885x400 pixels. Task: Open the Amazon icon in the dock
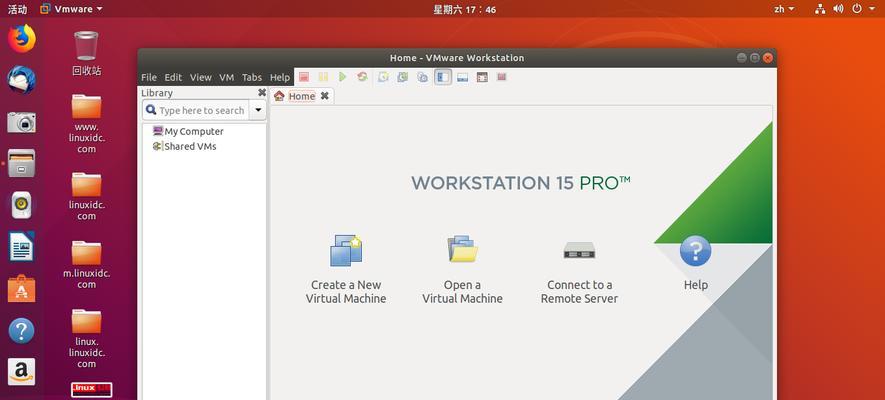click(x=21, y=372)
